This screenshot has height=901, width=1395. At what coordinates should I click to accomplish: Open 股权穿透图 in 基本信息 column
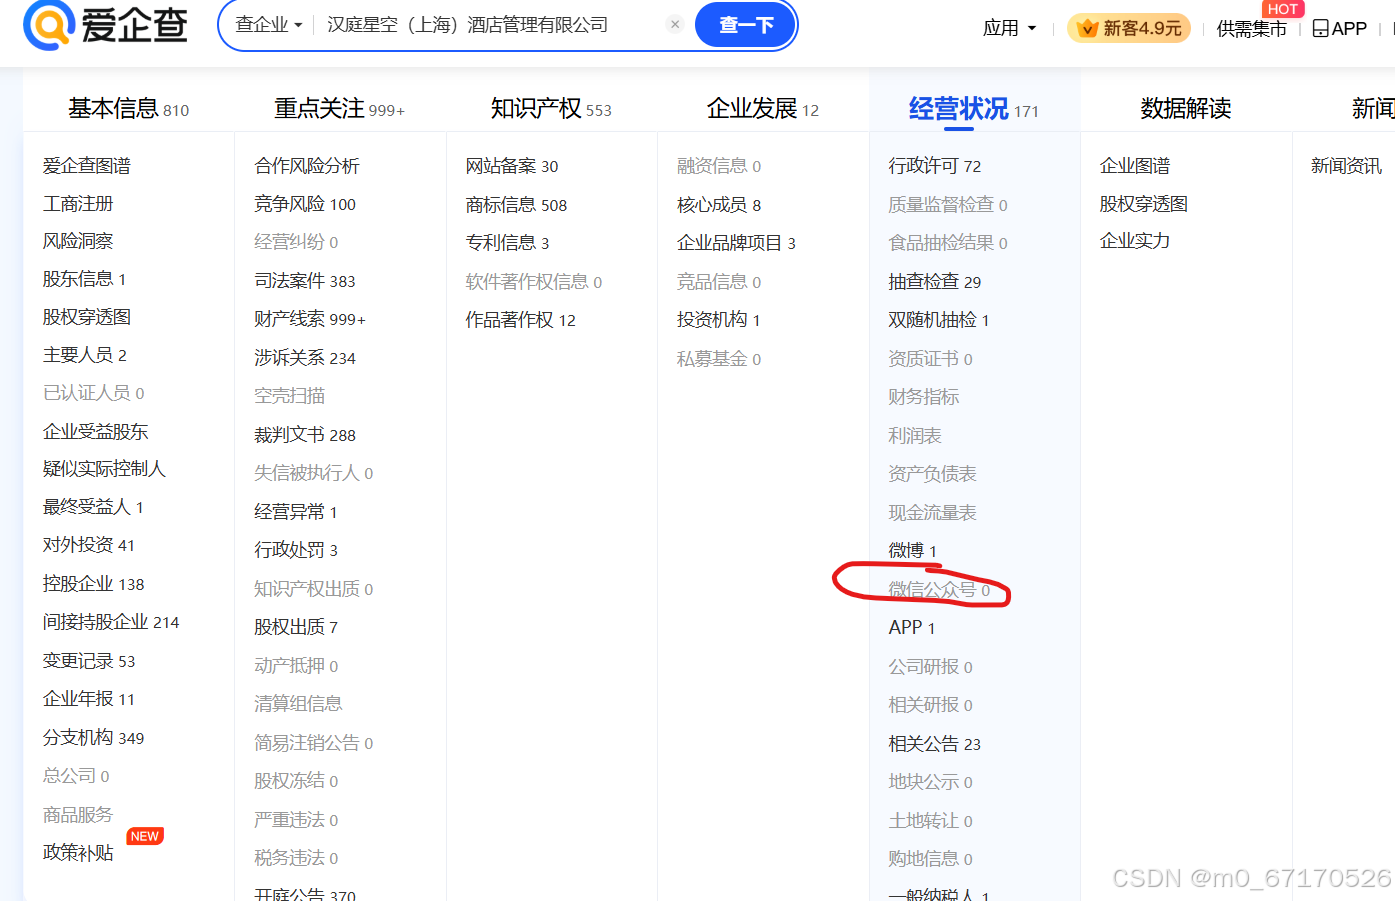tap(87, 317)
